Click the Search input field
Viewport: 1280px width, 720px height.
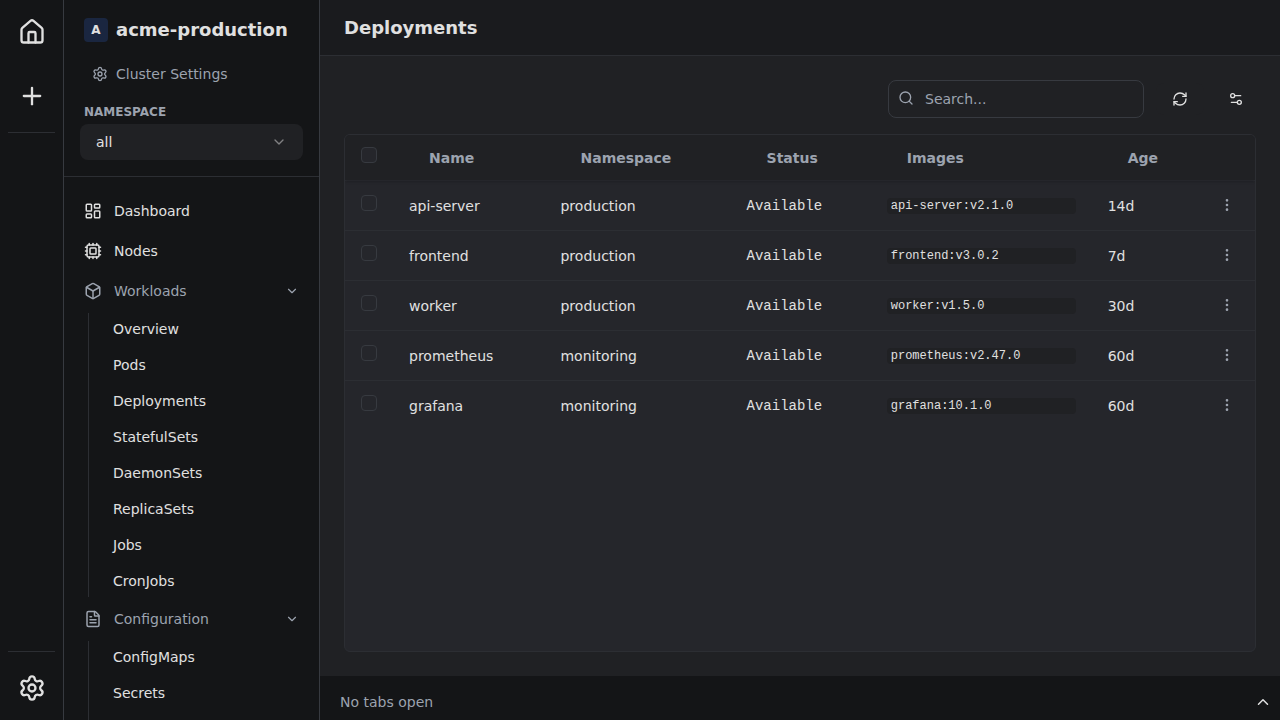(x=1015, y=98)
